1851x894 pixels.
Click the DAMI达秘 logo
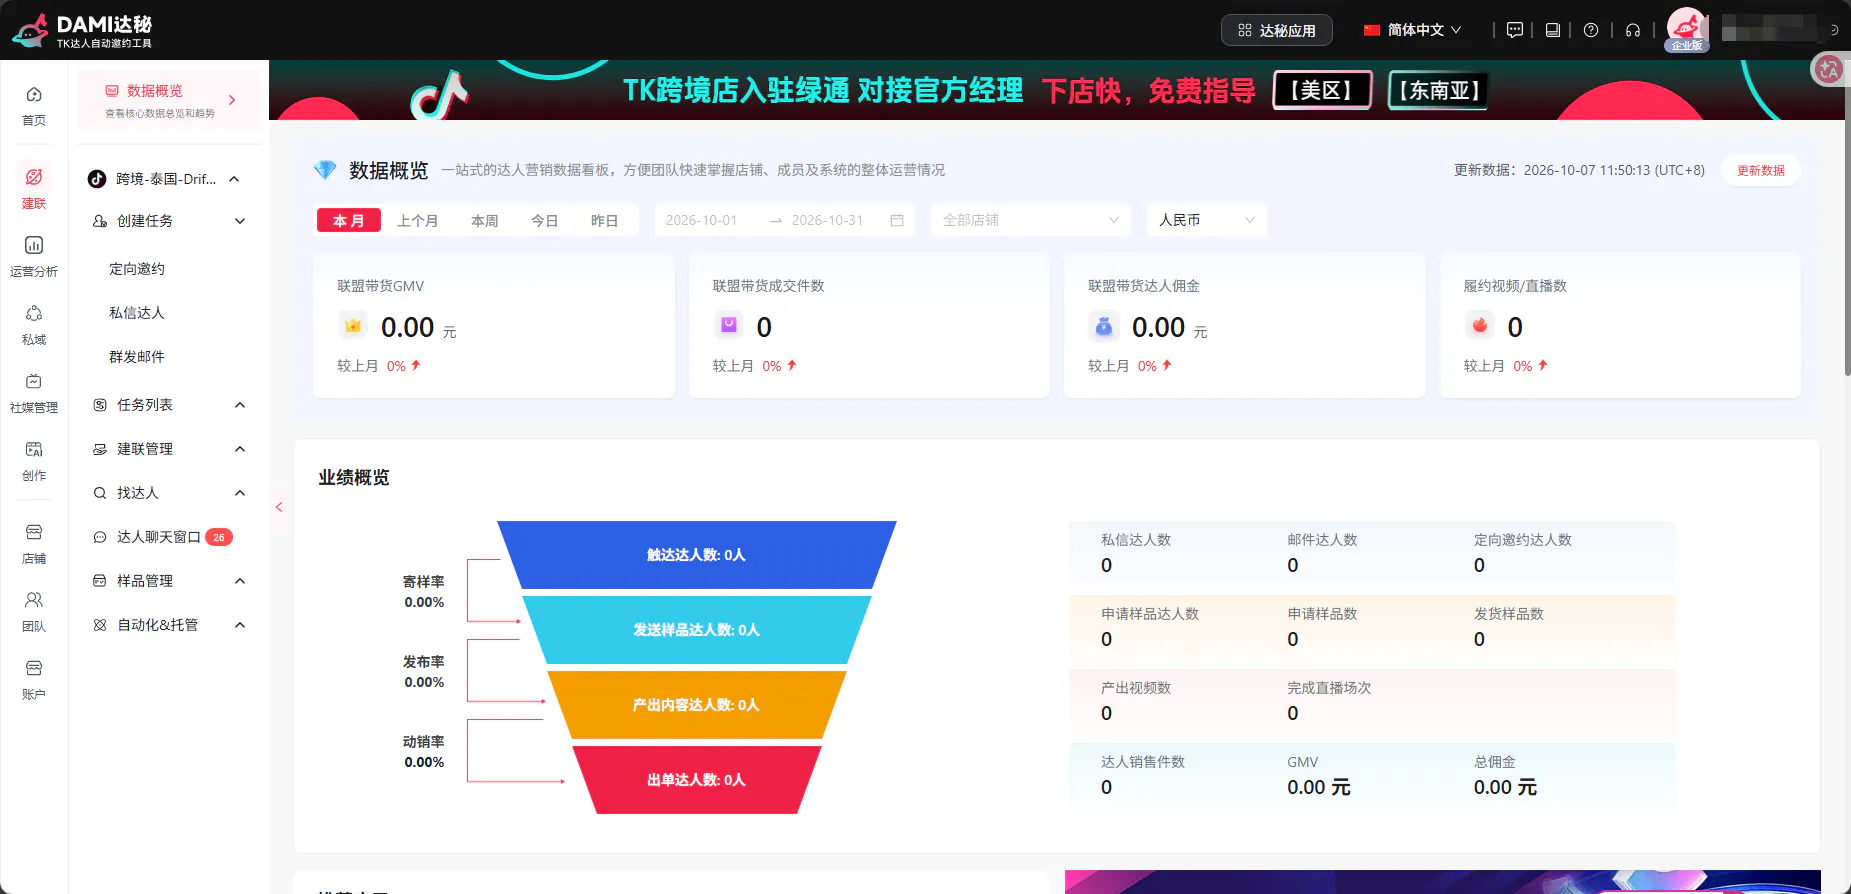(82, 30)
